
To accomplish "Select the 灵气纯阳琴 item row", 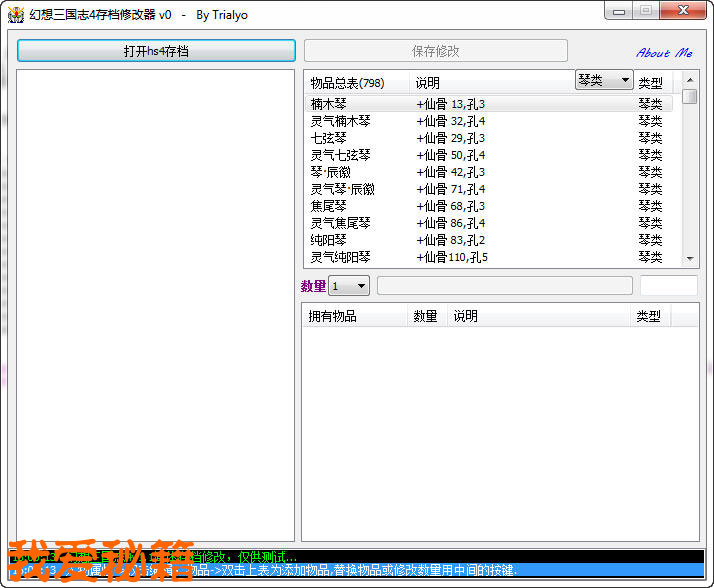I will pyautogui.click(x=340, y=257).
